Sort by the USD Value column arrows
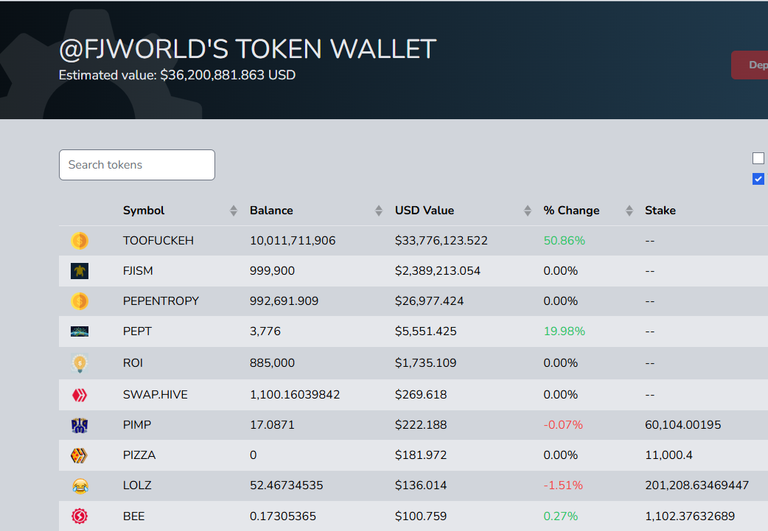Image resolution: width=768 pixels, height=531 pixels. (528, 211)
